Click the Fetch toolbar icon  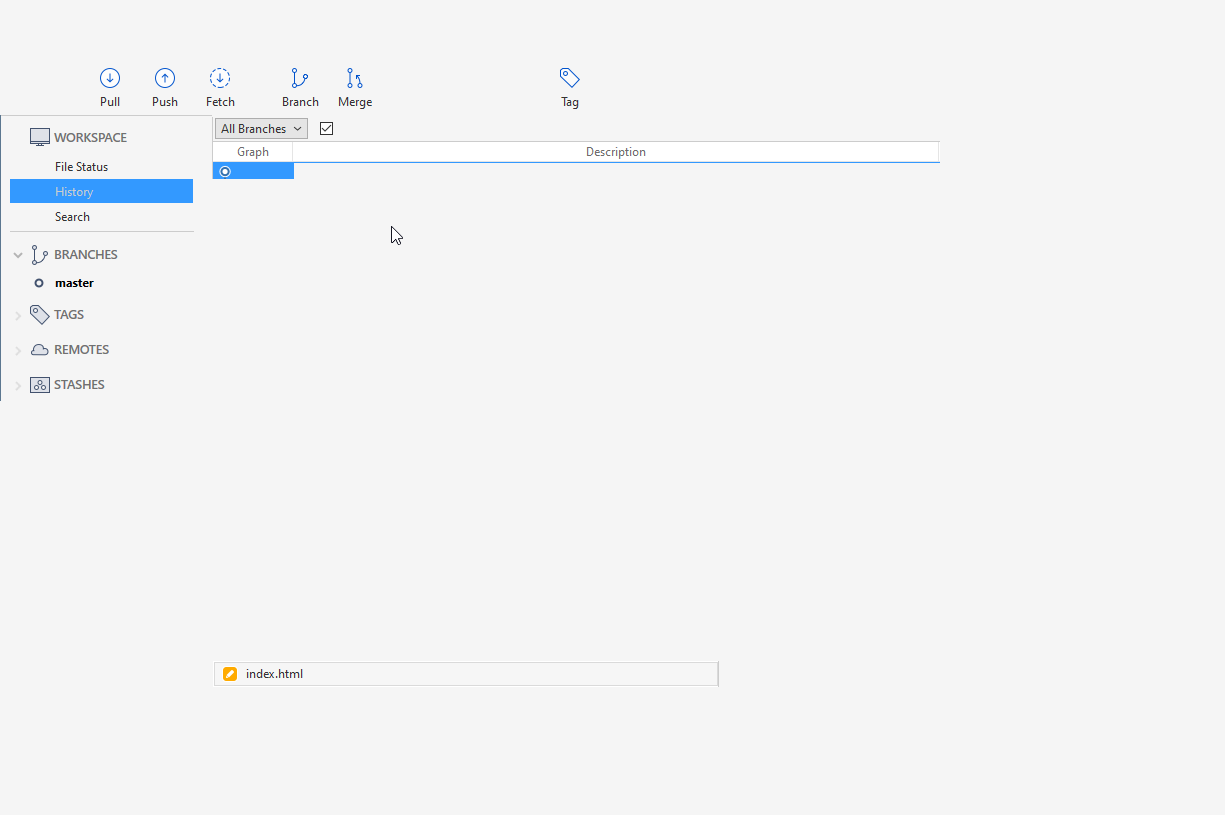point(220,78)
